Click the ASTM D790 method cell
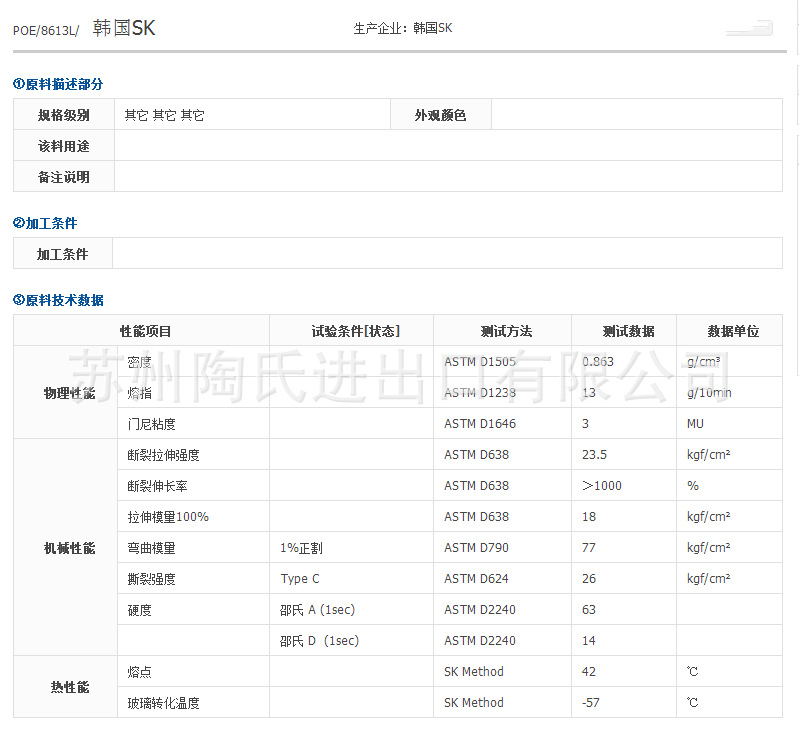 pos(502,547)
